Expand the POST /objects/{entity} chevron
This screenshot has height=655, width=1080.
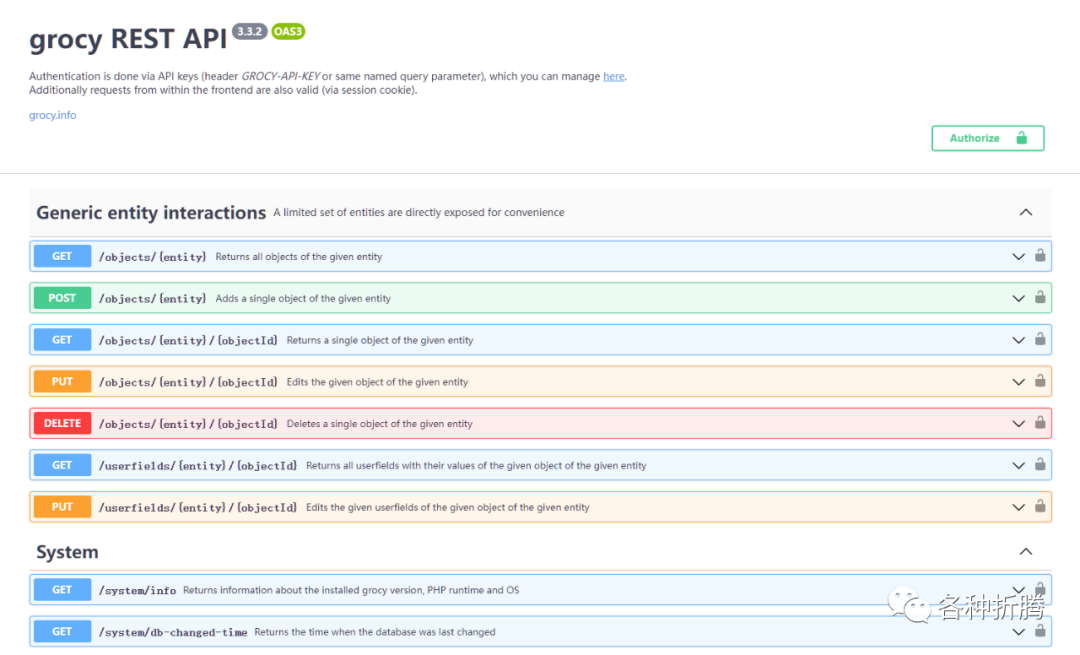tap(1018, 298)
